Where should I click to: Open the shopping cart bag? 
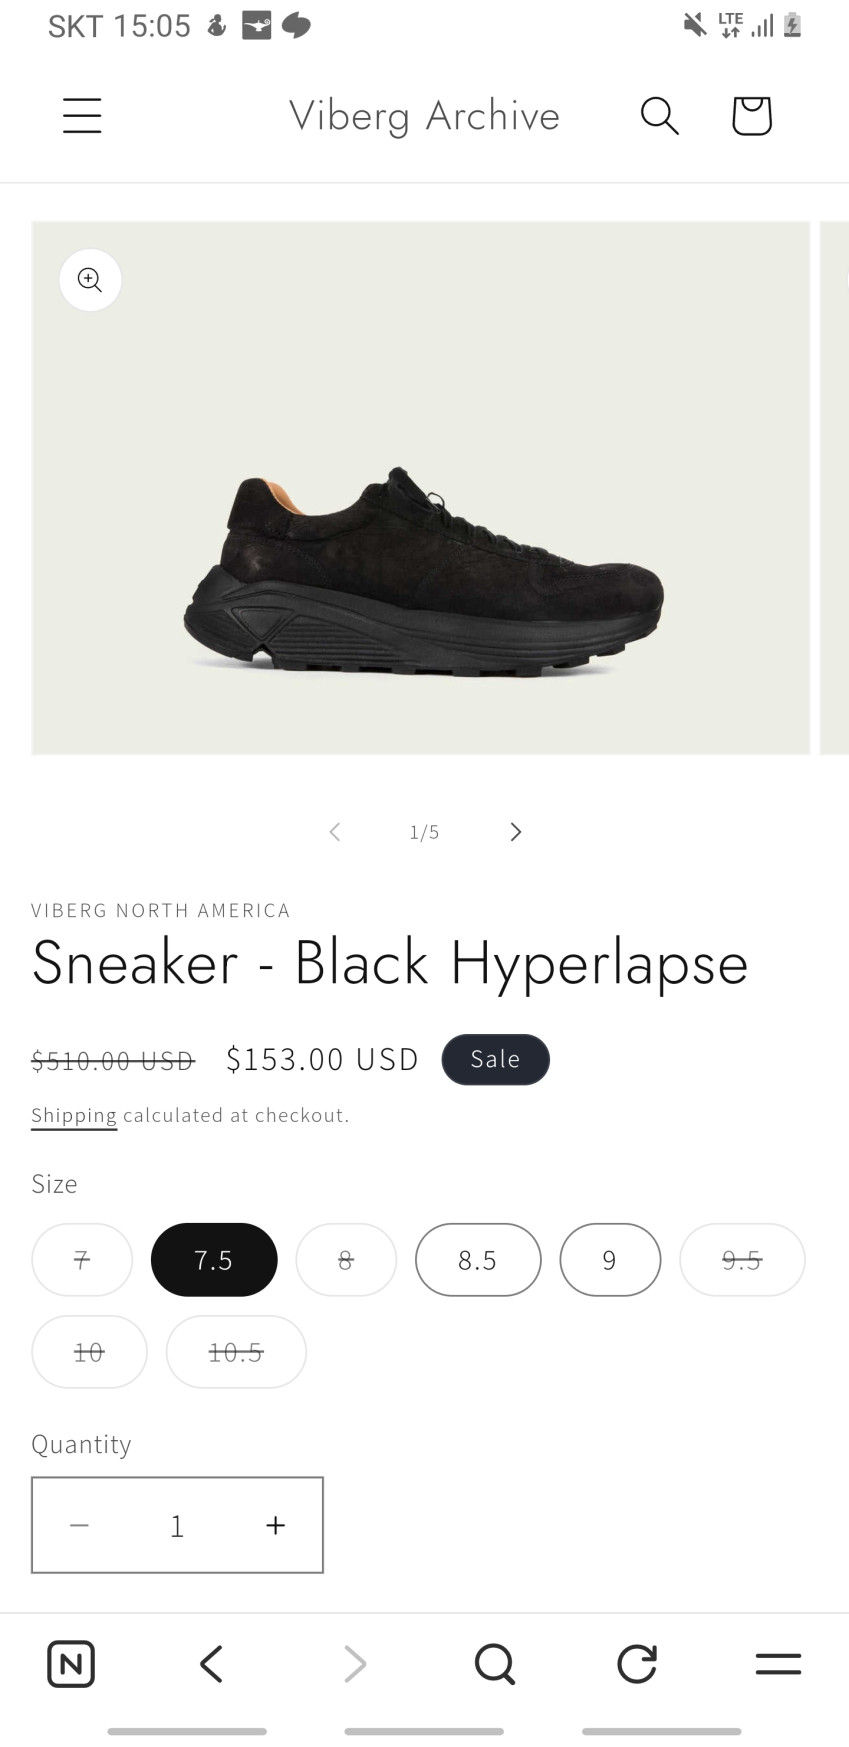click(x=751, y=116)
